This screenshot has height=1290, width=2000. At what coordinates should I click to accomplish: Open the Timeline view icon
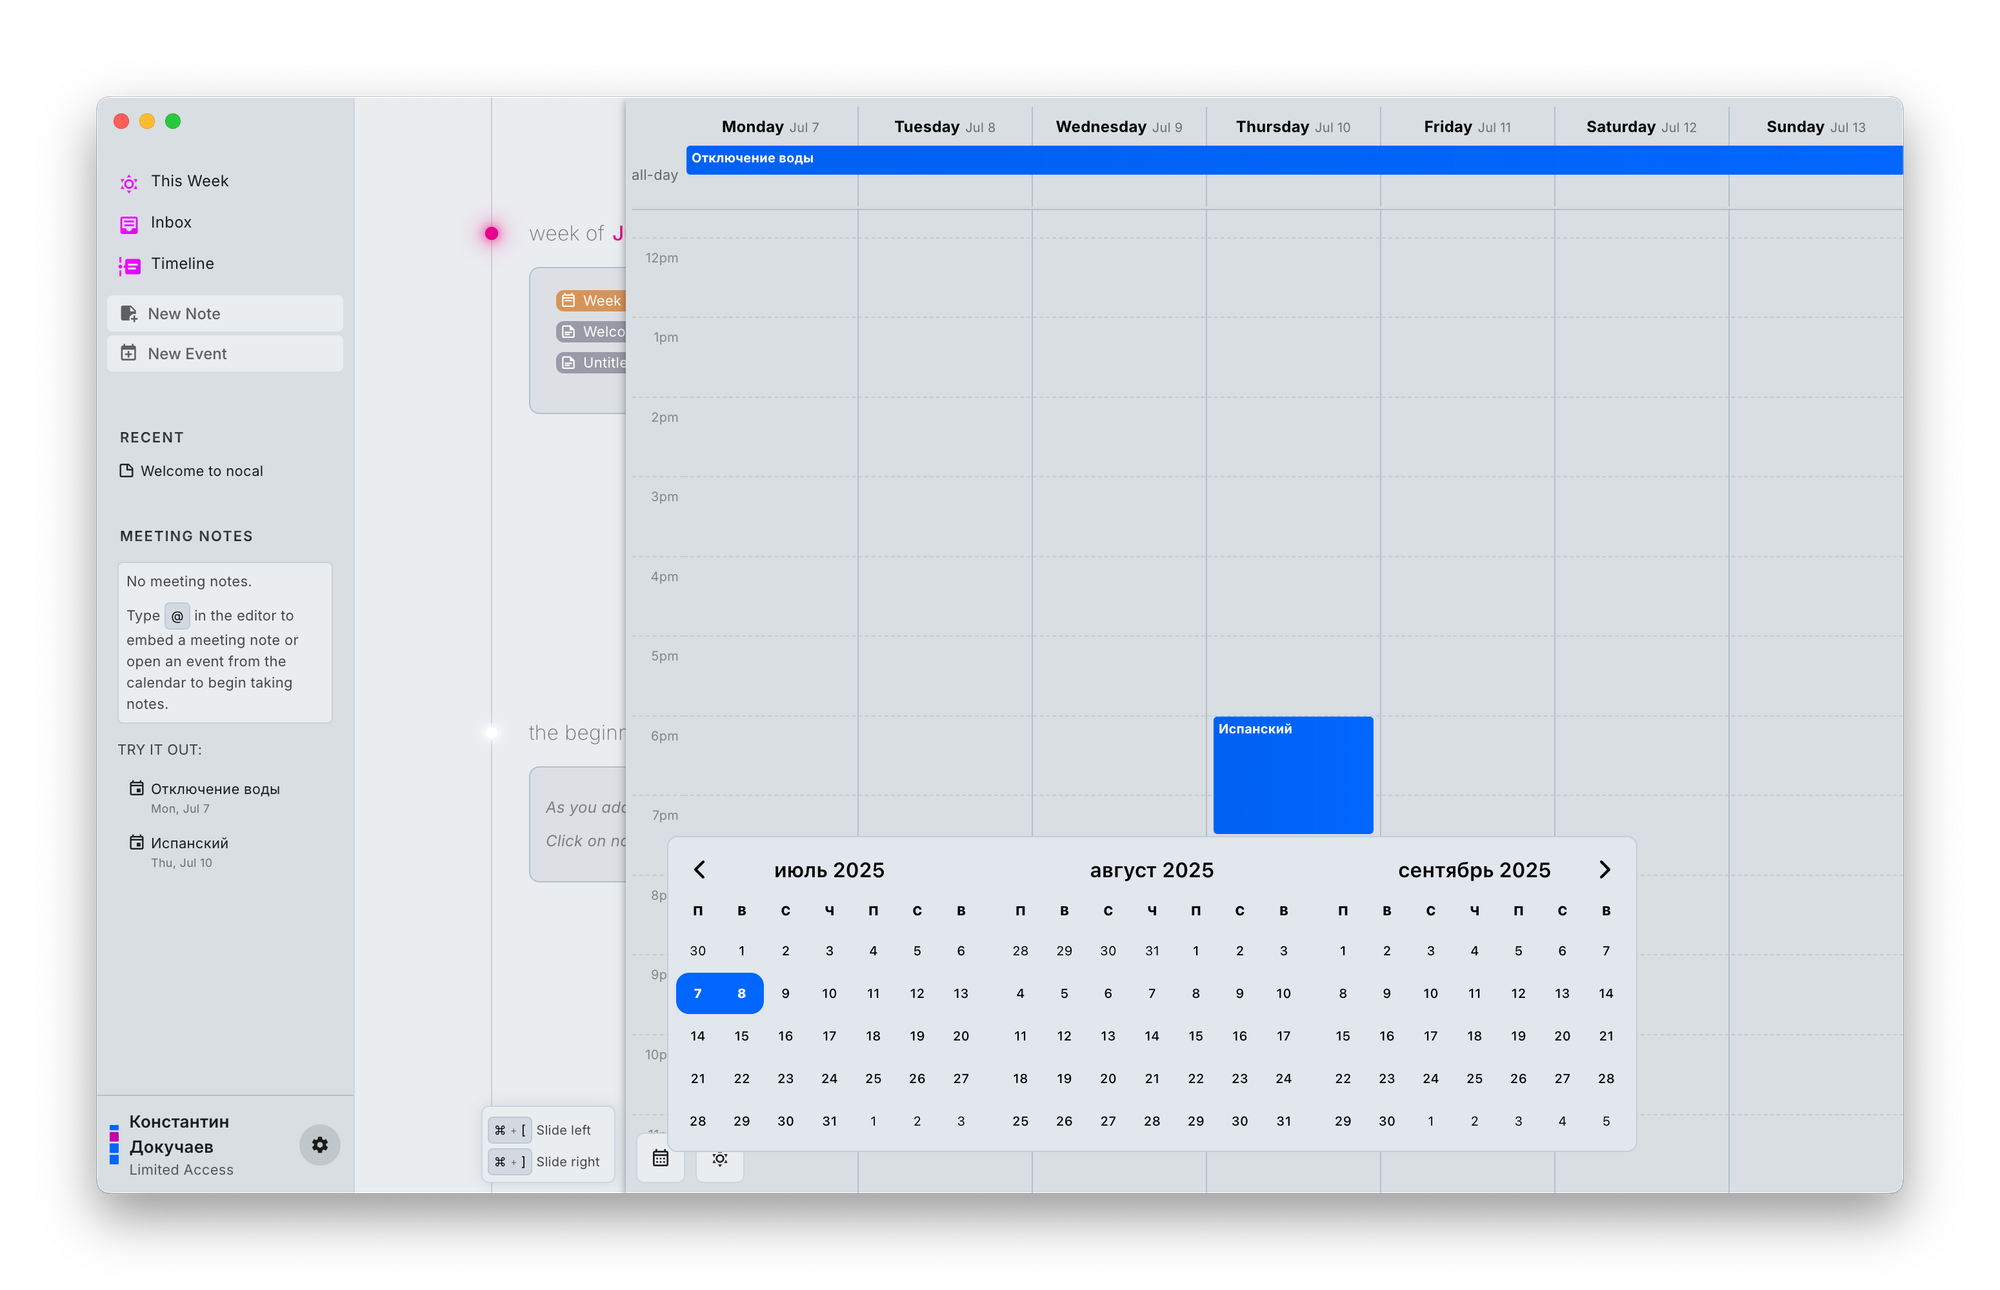click(129, 265)
